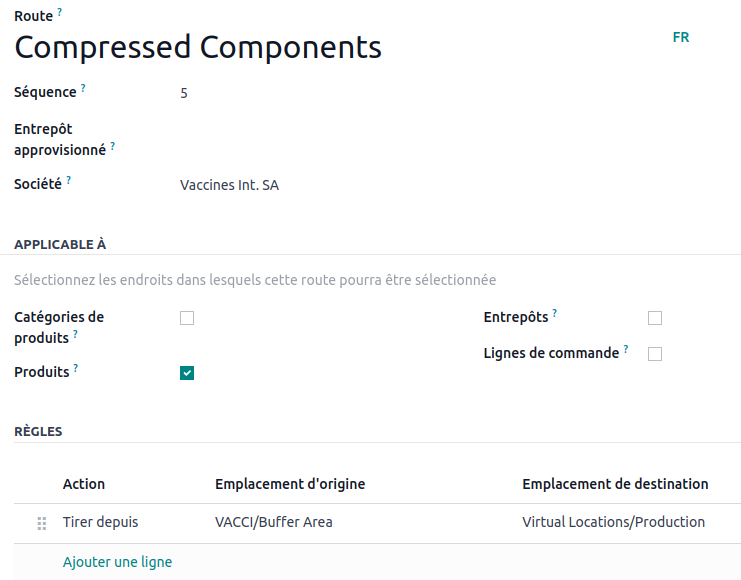The height and width of the screenshot is (580, 741).
Task: Click help icon beside Entrepôt approvisionné
Action: tap(112, 146)
